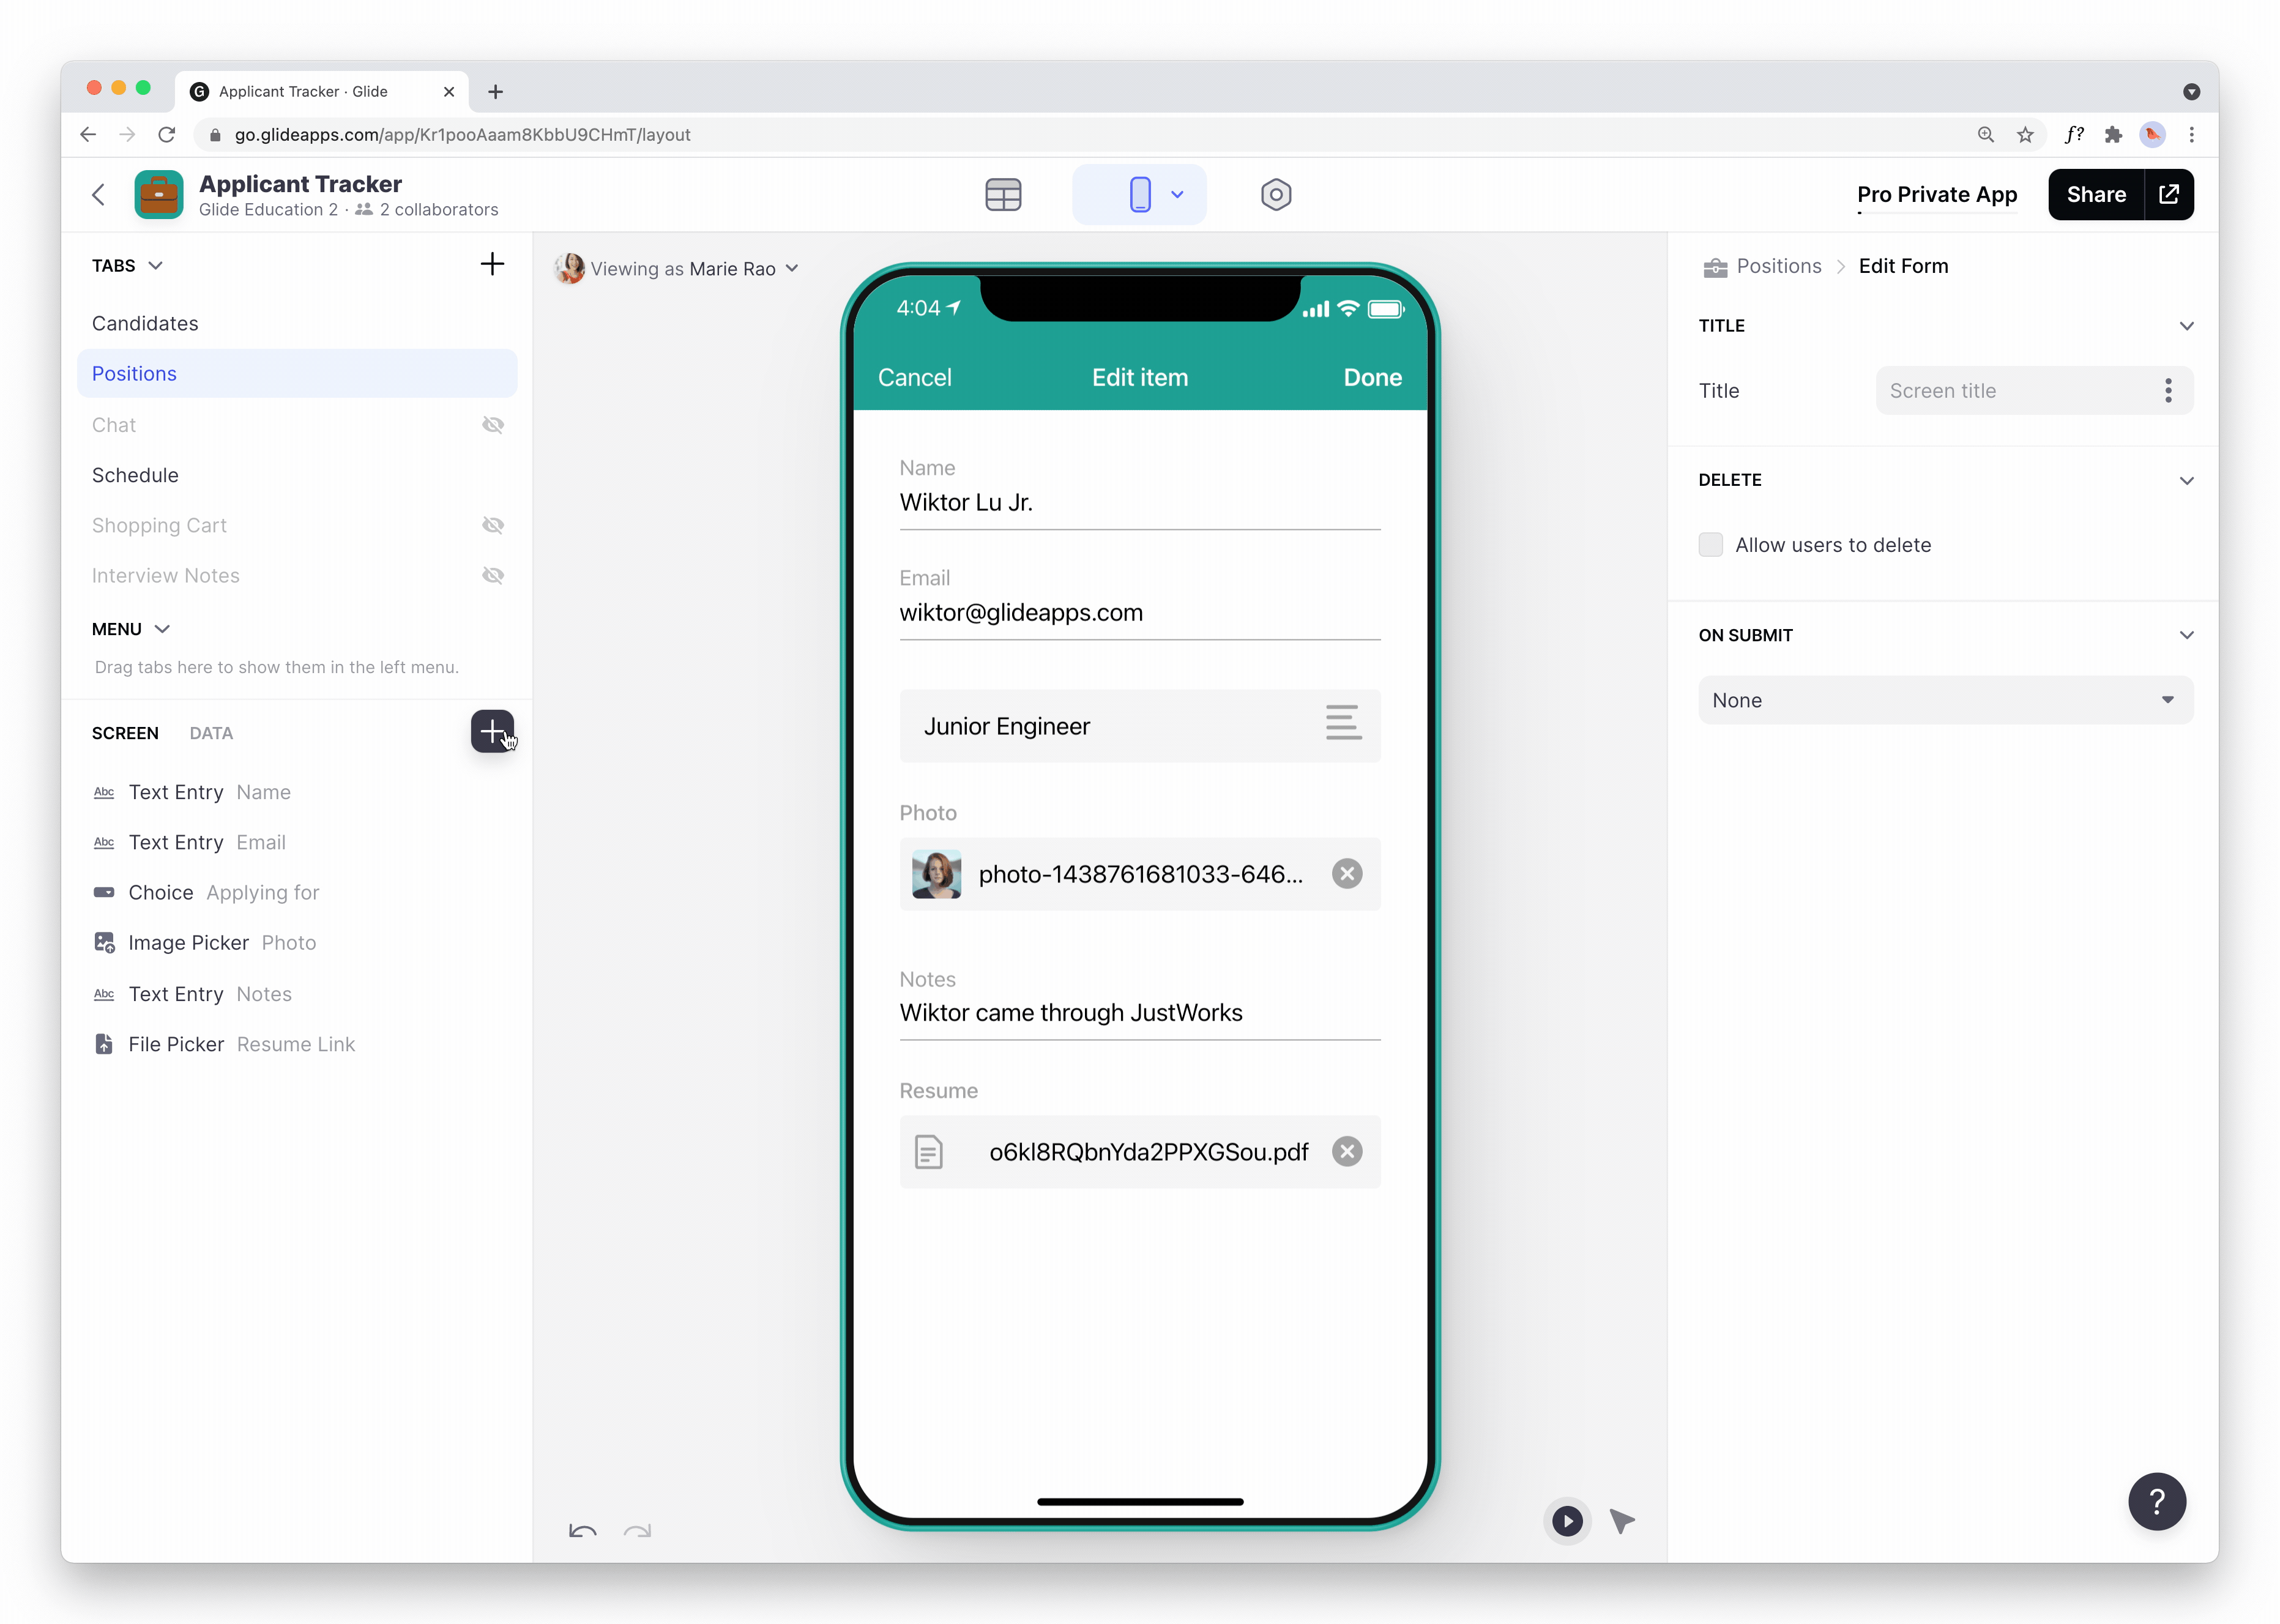Remove the resume PDF file
2280x1624 pixels.
(x=1346, y=1151)
